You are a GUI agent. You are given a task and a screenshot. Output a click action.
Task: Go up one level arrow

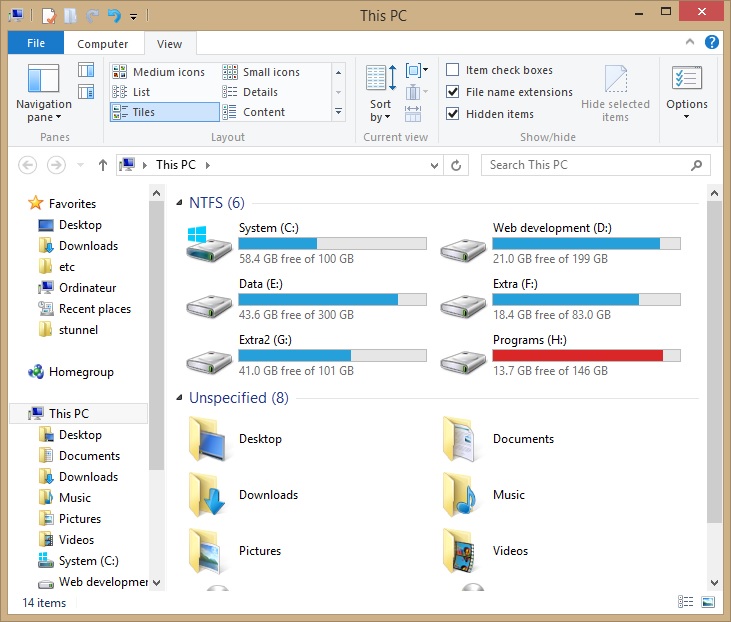(x=103, y=165)
